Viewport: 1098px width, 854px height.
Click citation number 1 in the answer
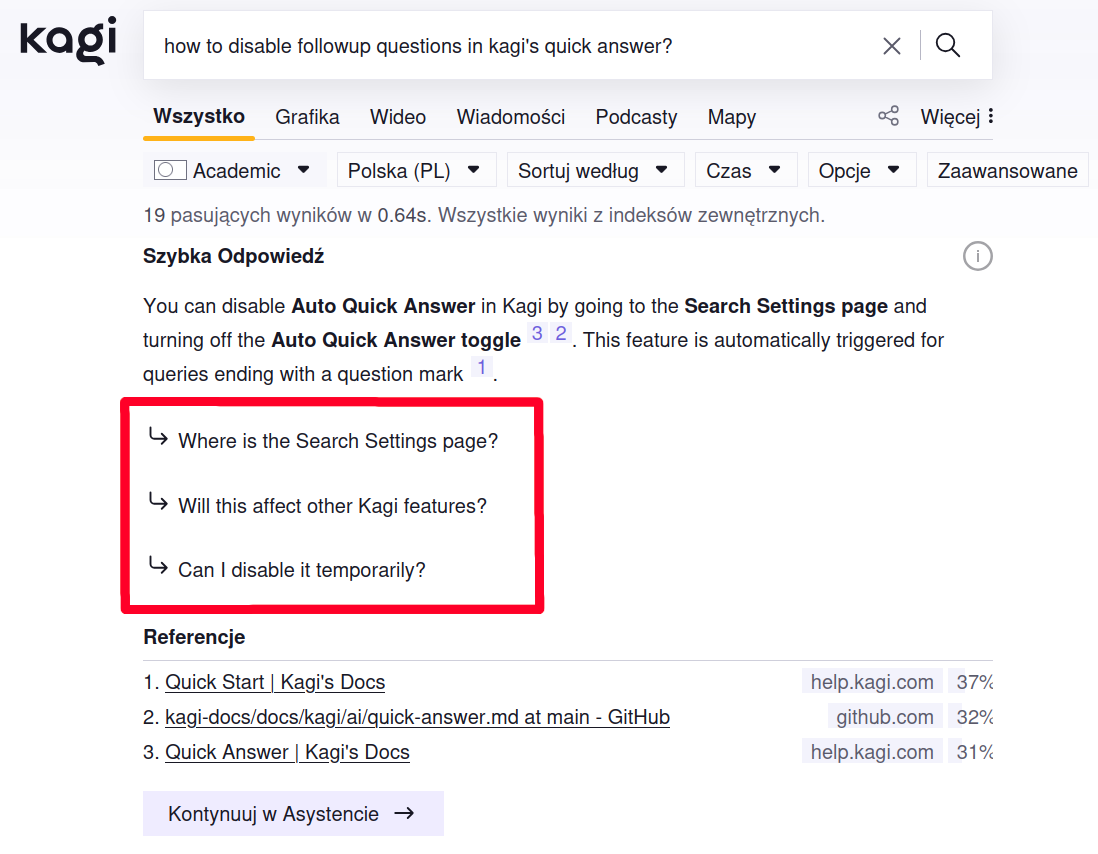pyautogui.click(x=481, y=368)
